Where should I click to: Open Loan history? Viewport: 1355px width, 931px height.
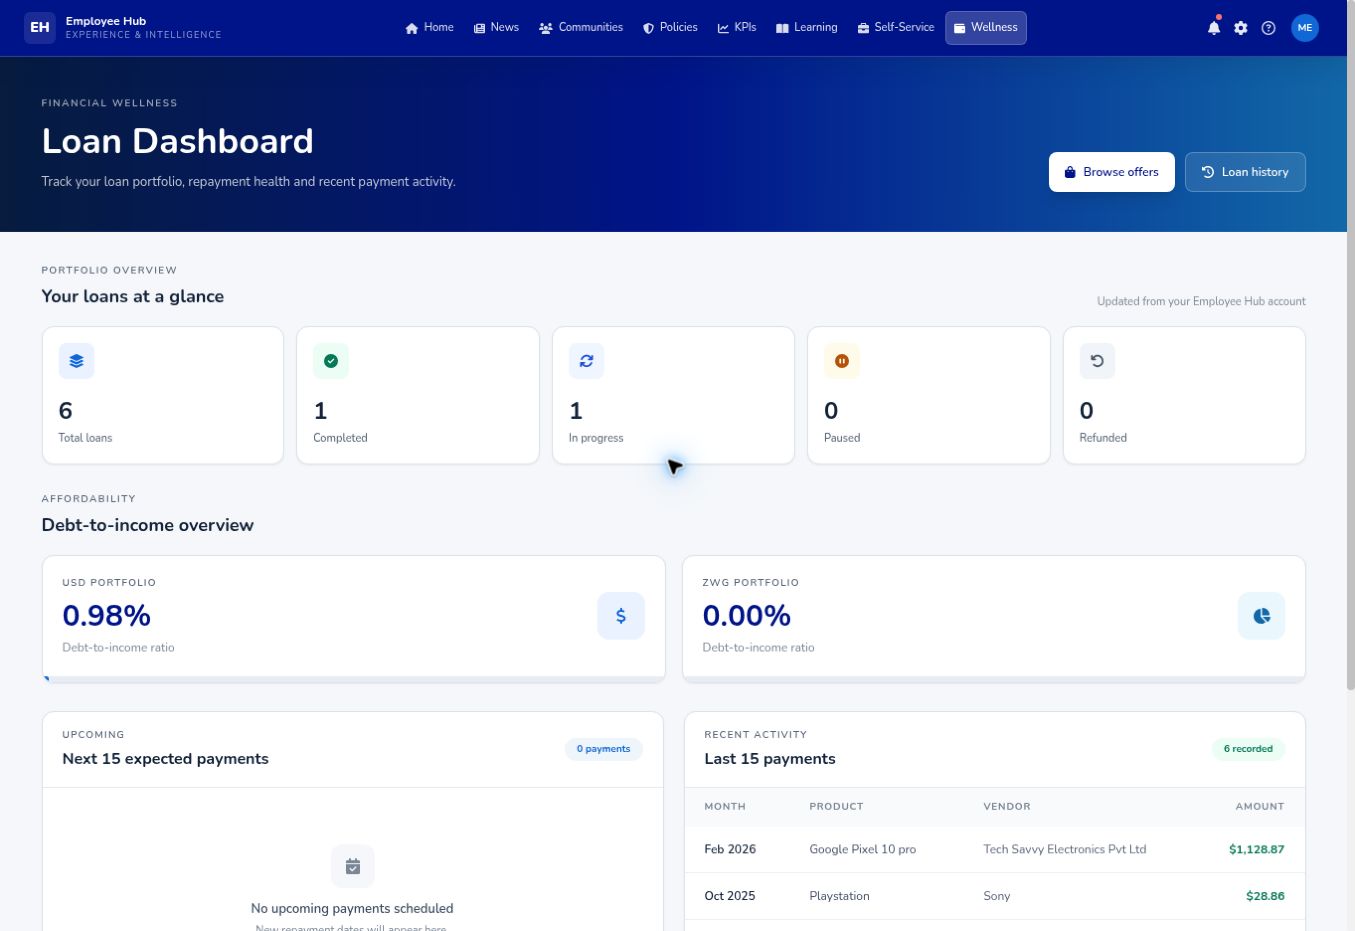point(1245,172)
